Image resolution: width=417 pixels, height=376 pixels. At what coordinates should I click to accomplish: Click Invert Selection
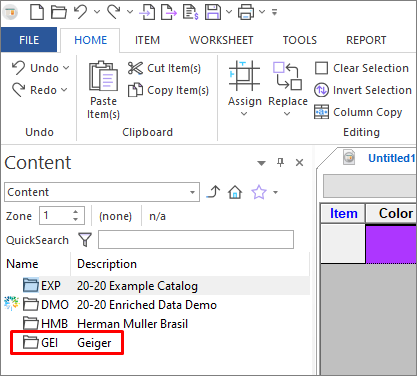[363, 90]
